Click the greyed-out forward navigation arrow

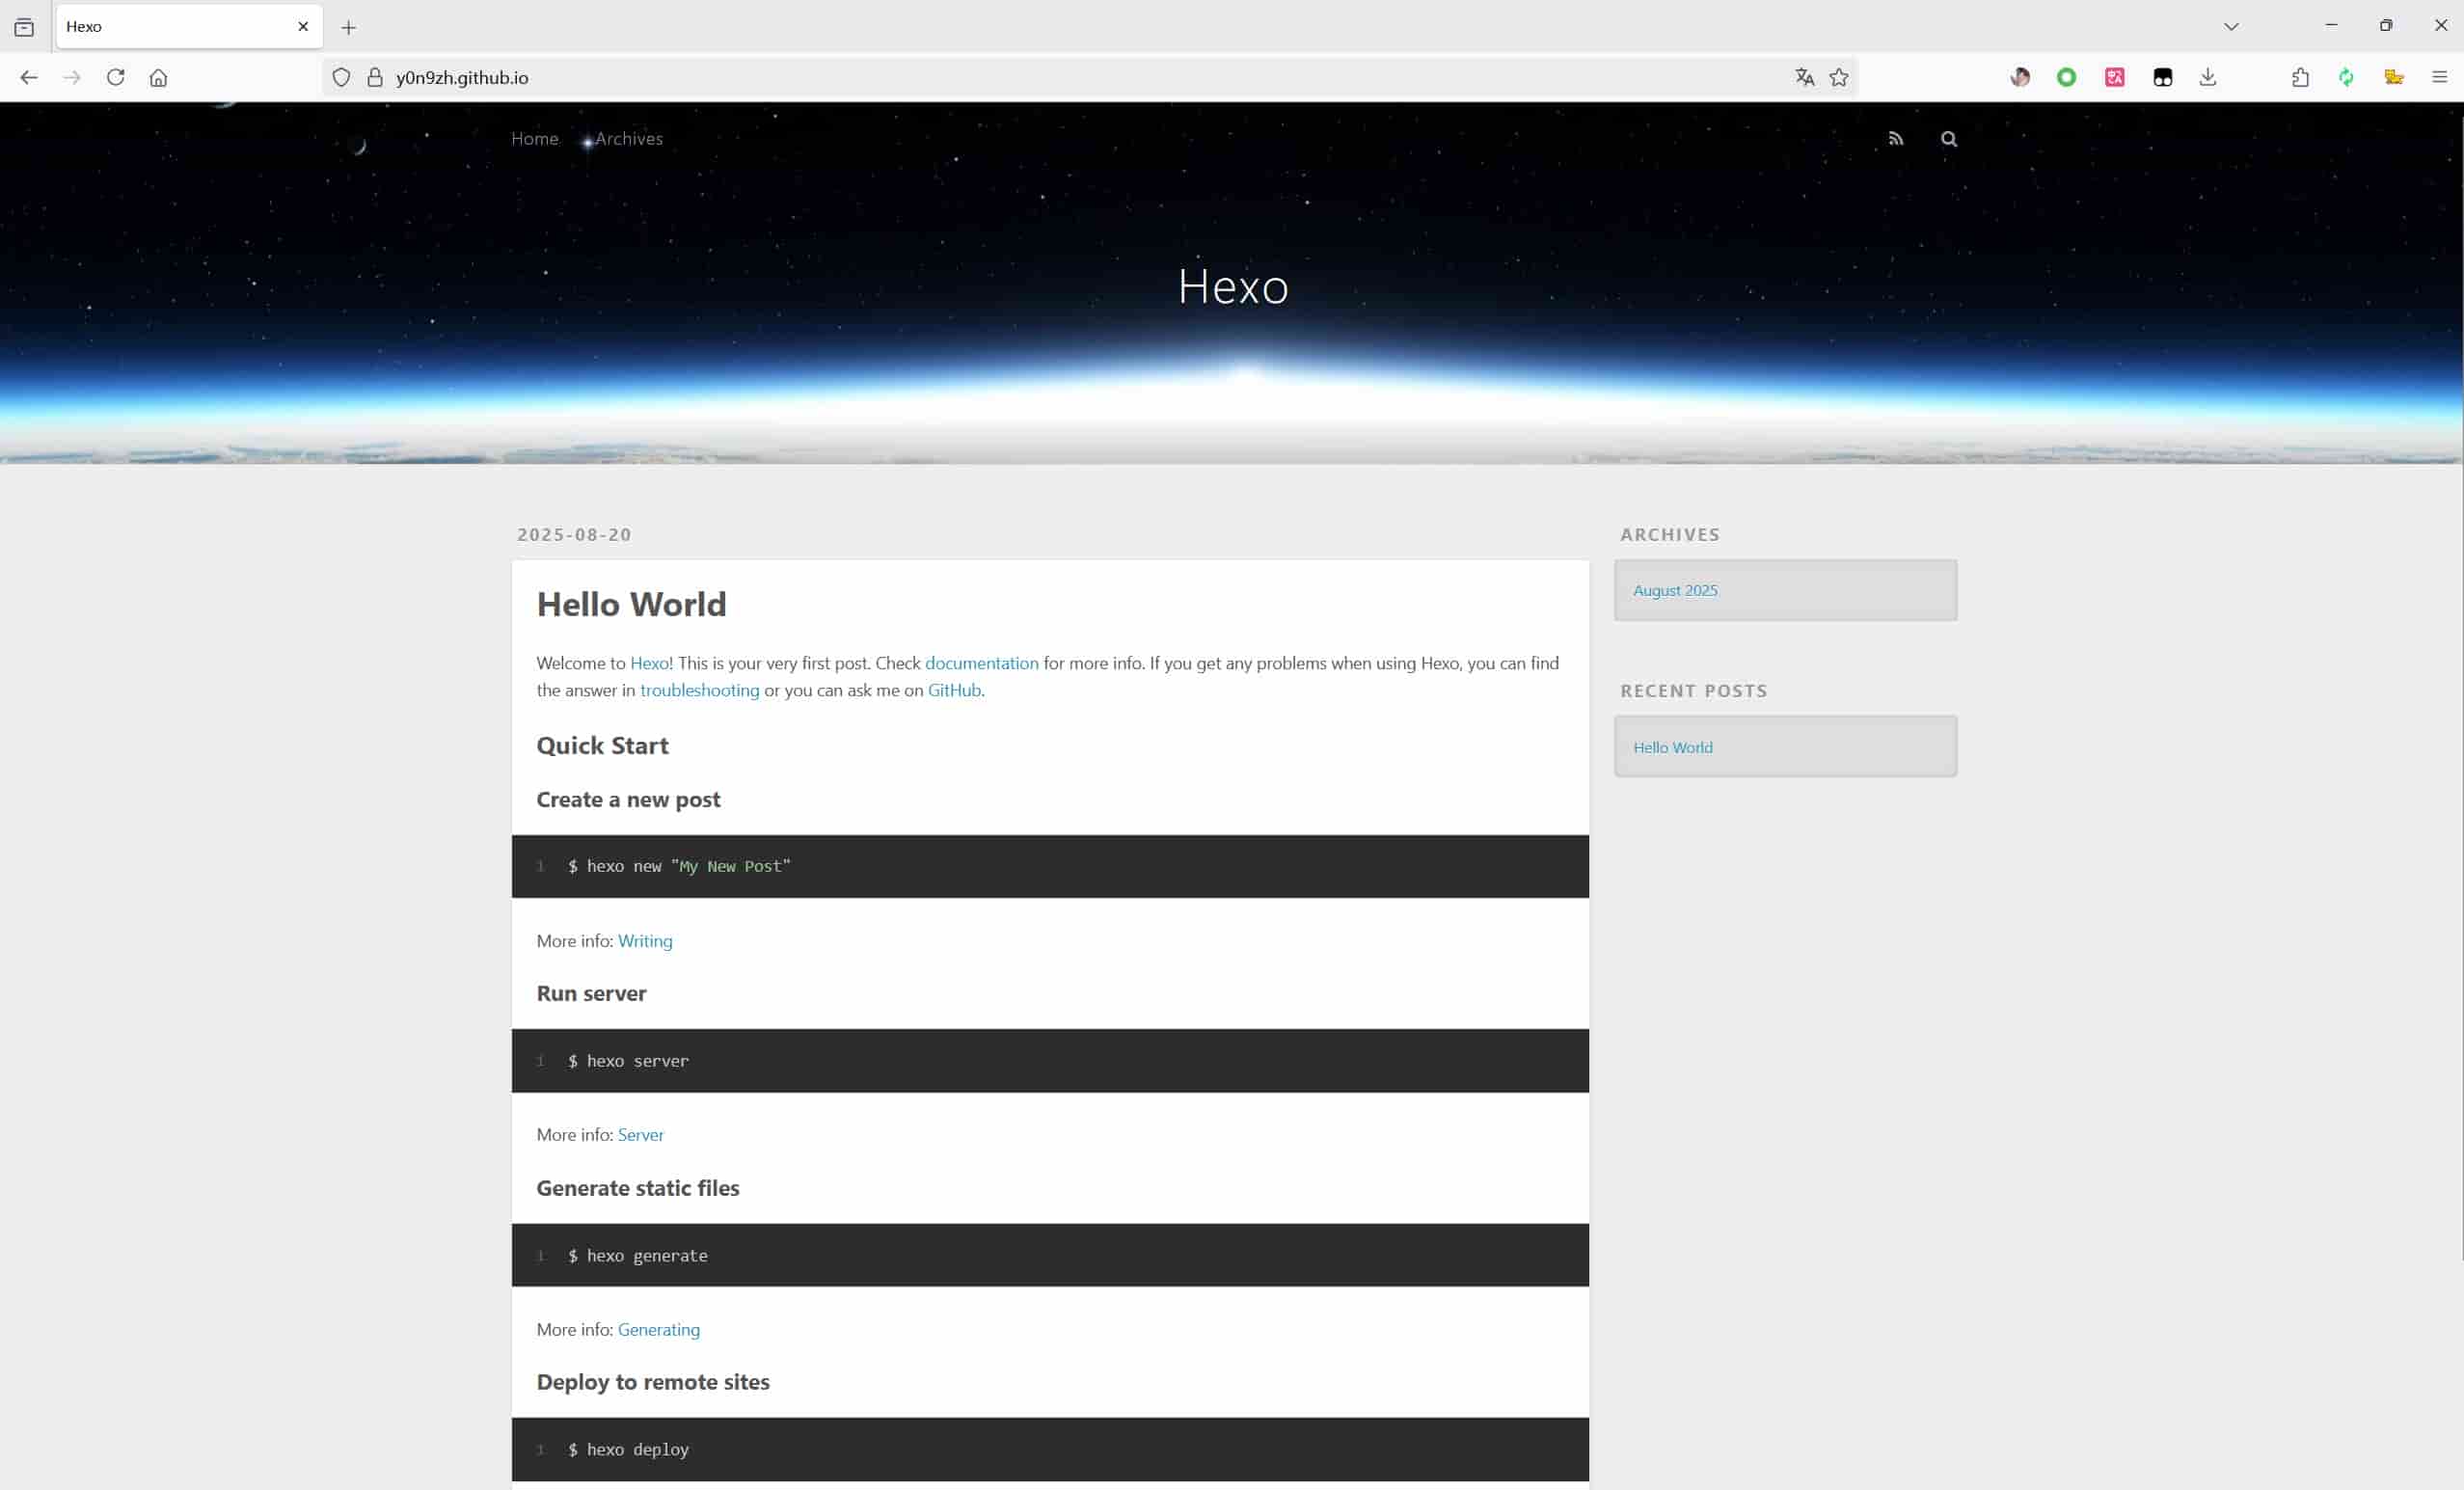pos(71,77)
